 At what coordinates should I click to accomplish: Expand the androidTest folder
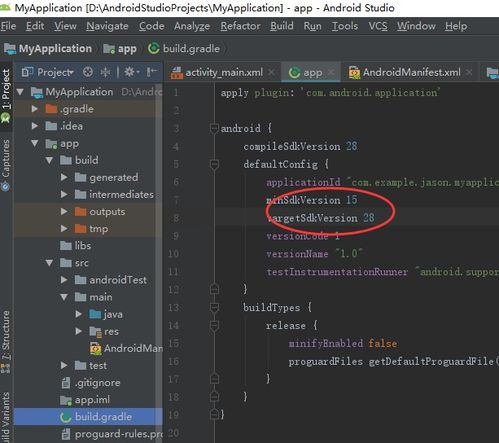pyautogui.click(x=64, y=280)
